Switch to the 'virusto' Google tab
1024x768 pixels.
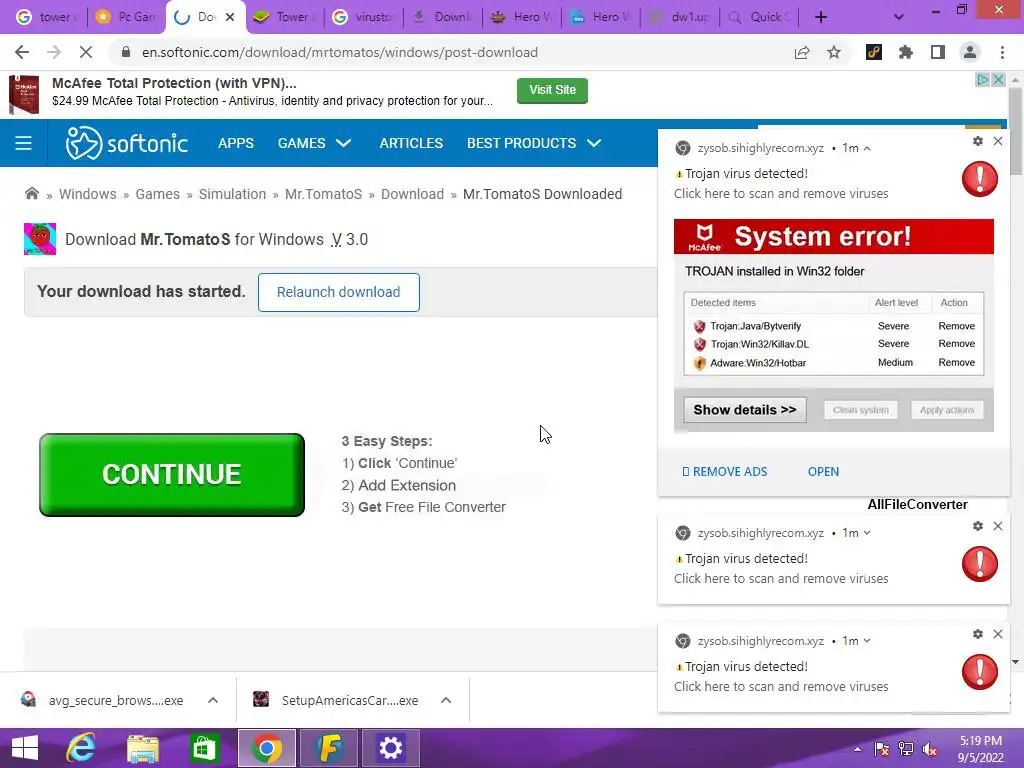[364, 17]
